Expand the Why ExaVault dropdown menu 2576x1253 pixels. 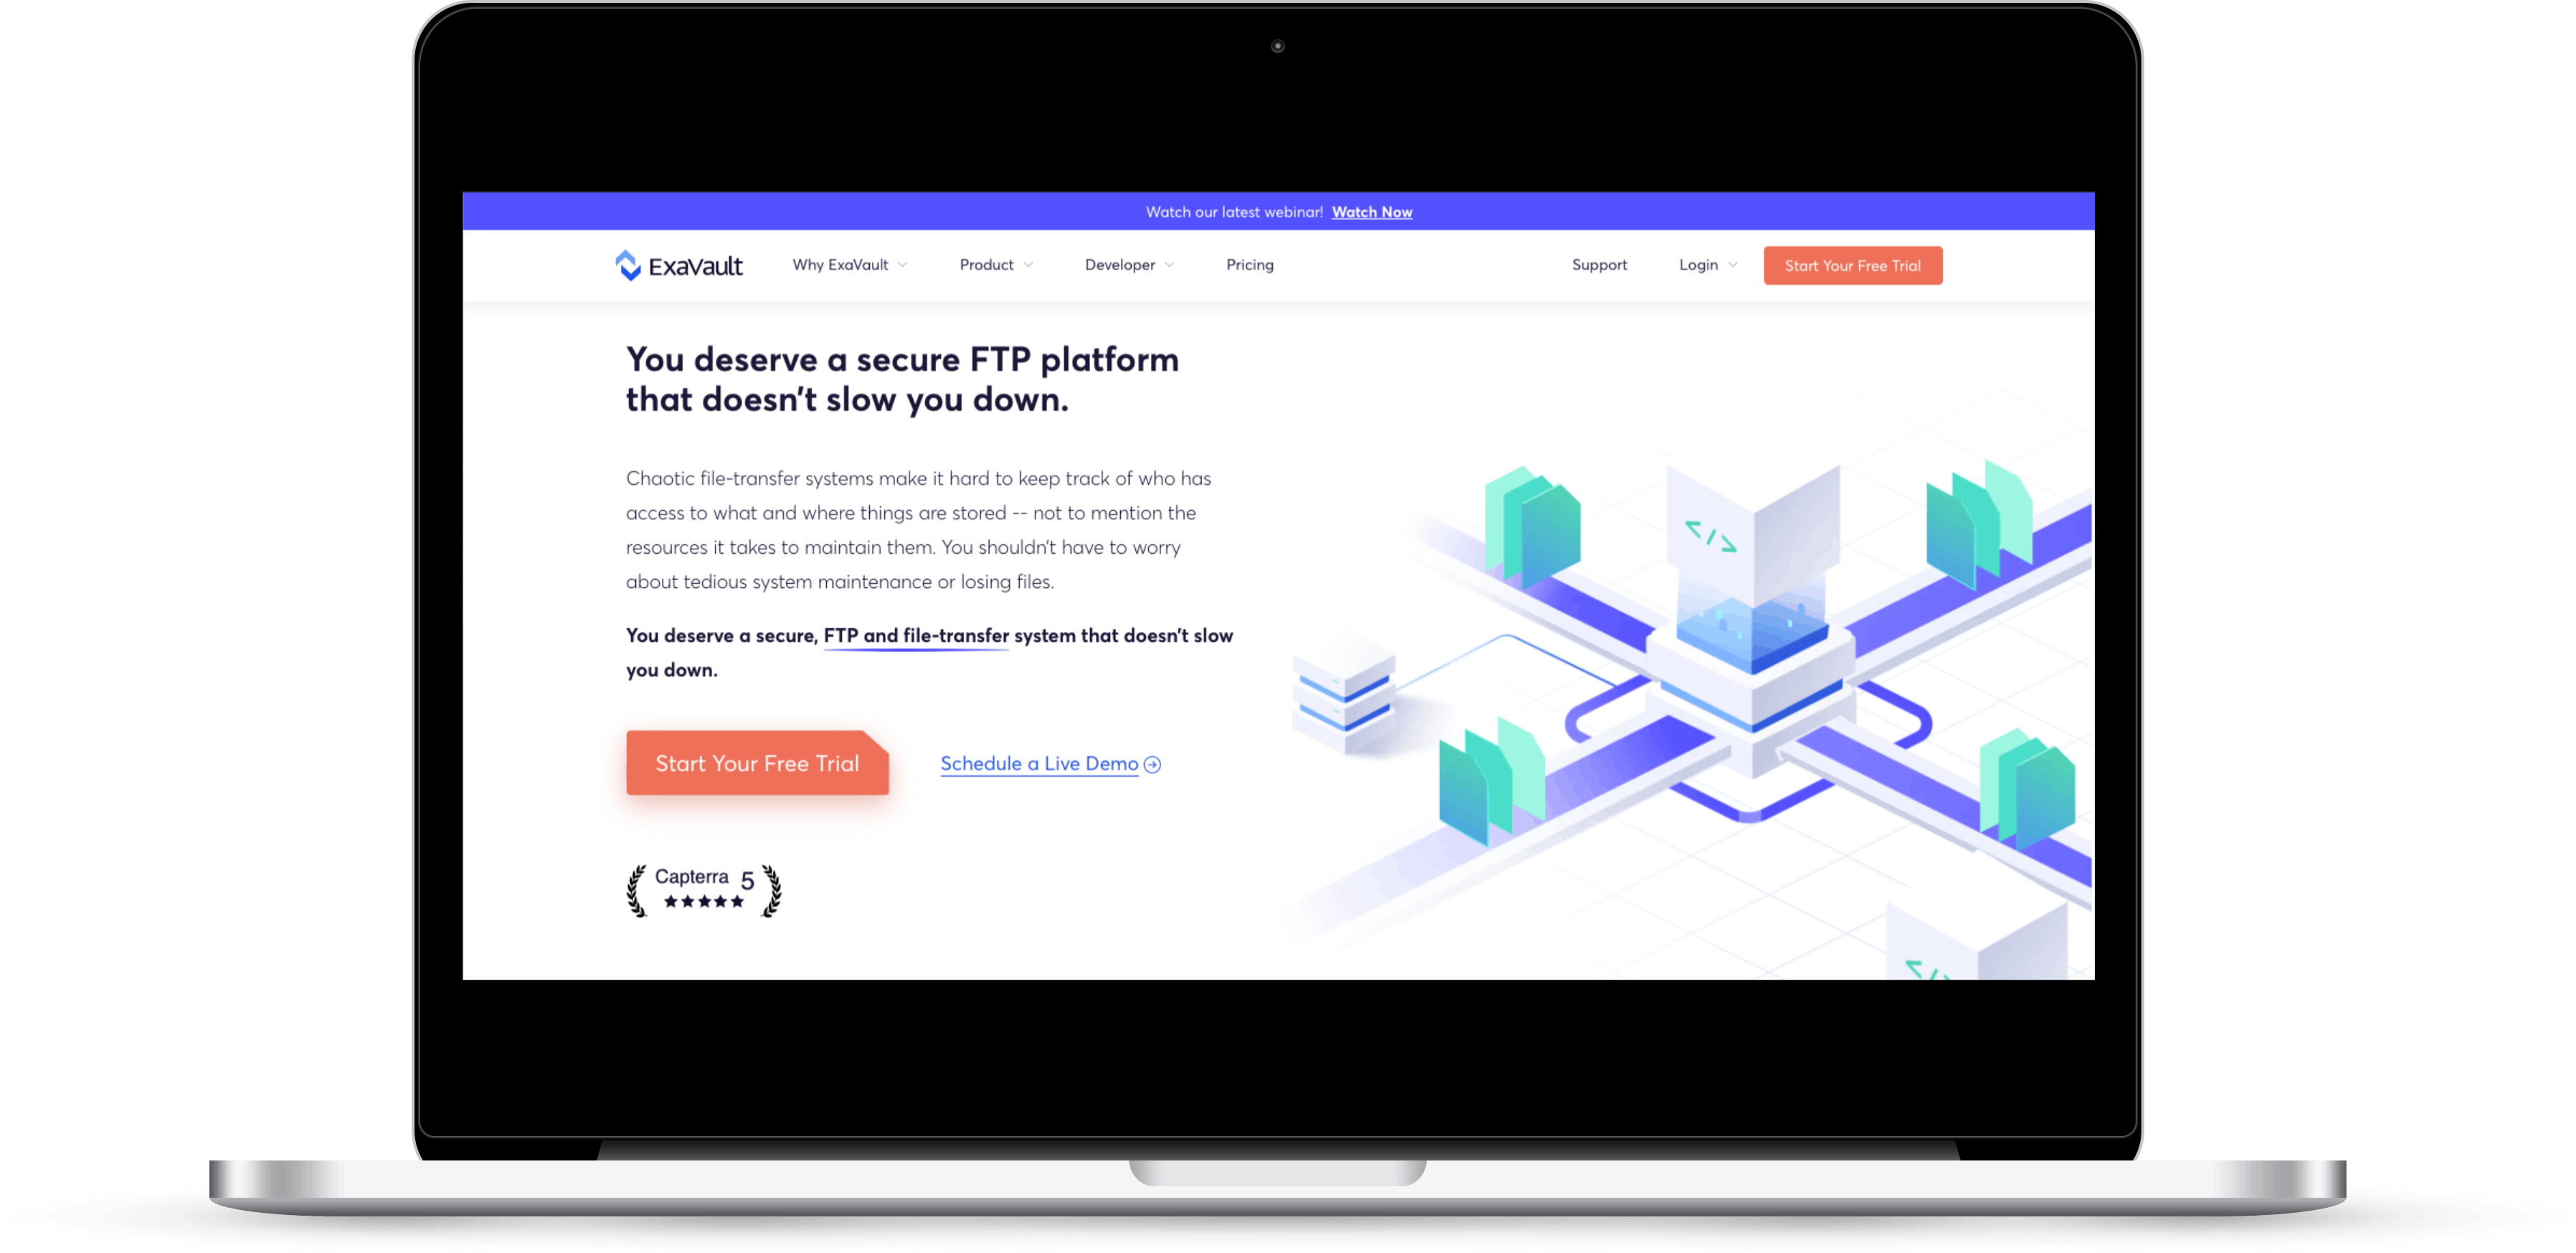pos(848,265)
